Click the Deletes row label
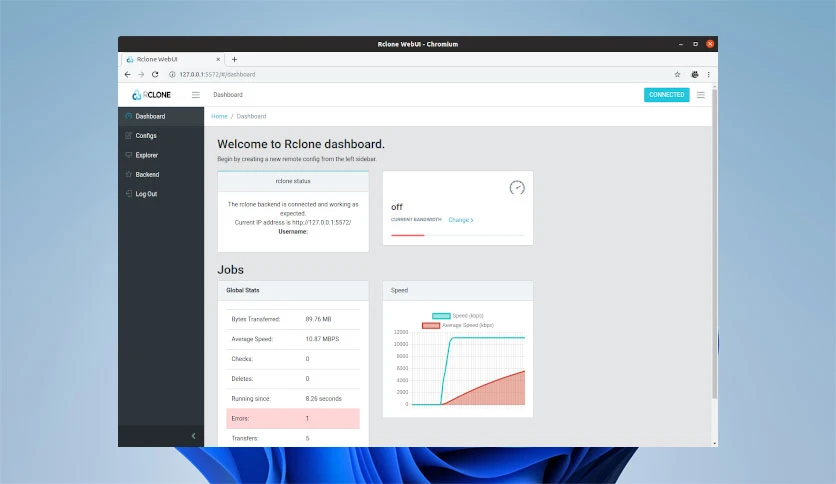Viewport: 836px width, 484px height. [242, 379]
